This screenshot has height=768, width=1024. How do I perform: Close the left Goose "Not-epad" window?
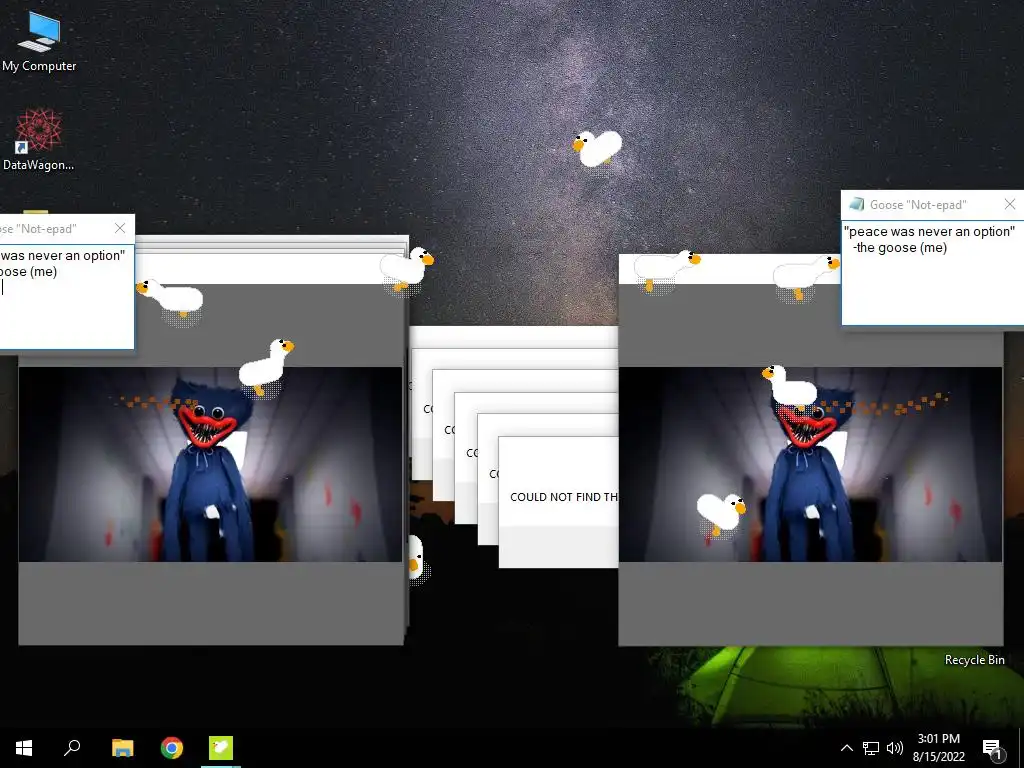[x=120, y=228]
